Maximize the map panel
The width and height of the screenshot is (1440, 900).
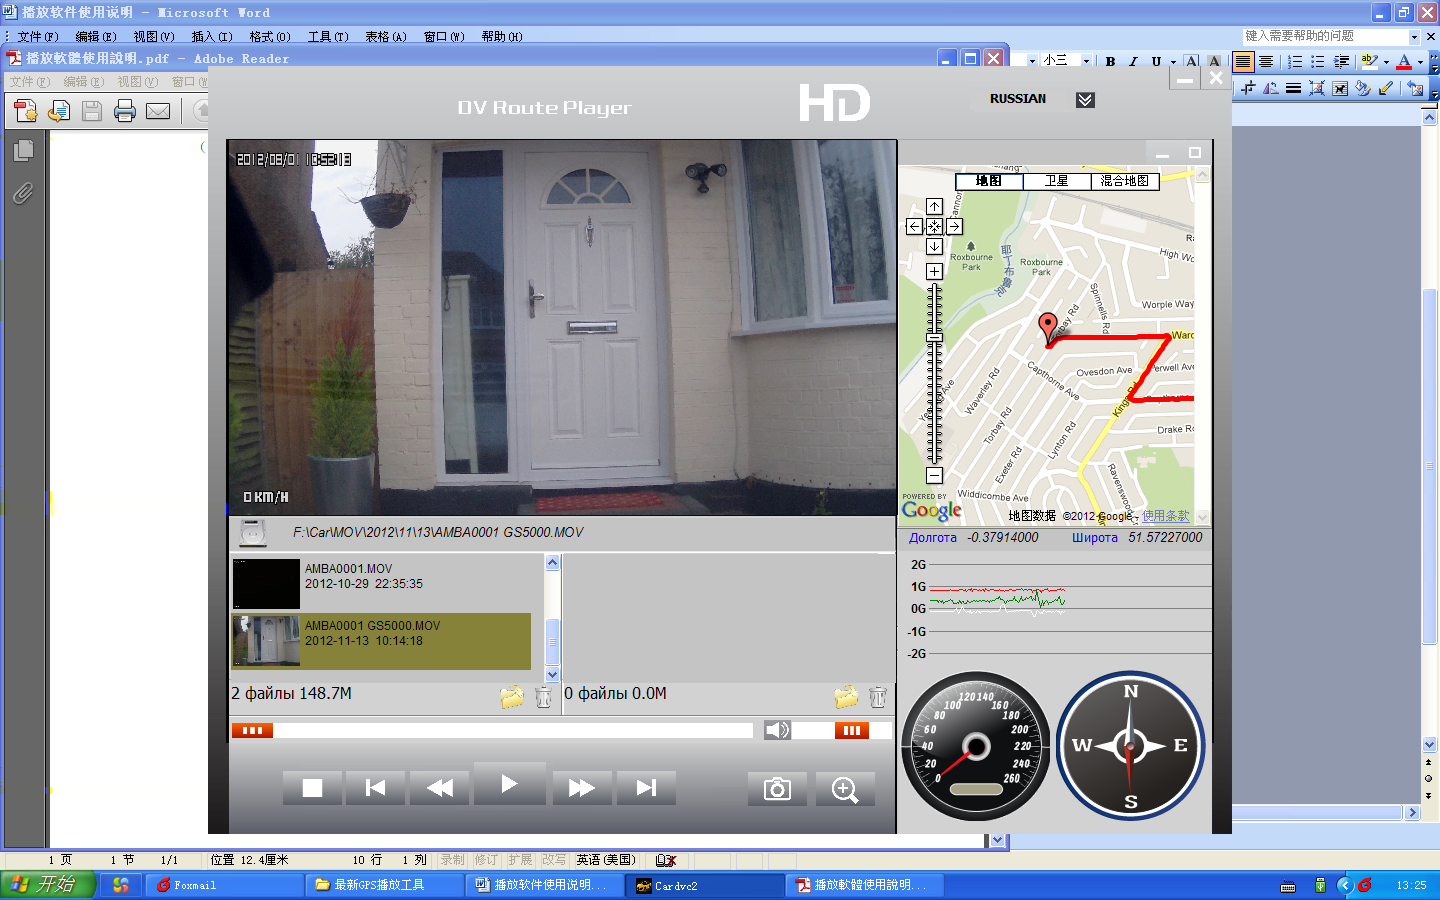click(x=1194, y=153)
